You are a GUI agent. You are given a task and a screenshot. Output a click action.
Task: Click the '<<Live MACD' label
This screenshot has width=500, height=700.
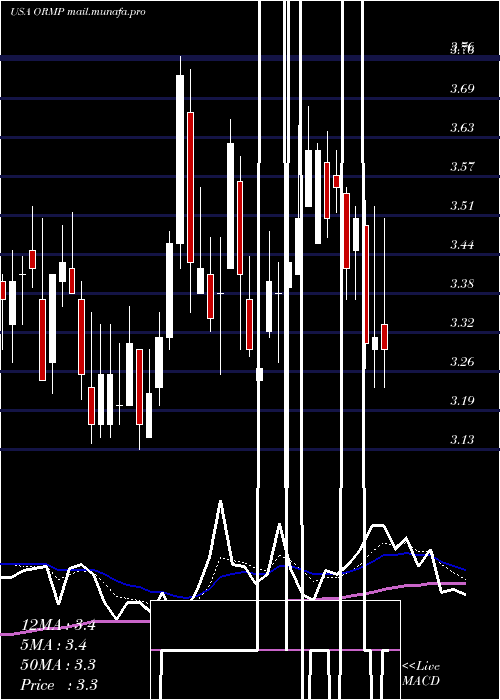coord(421,674)
